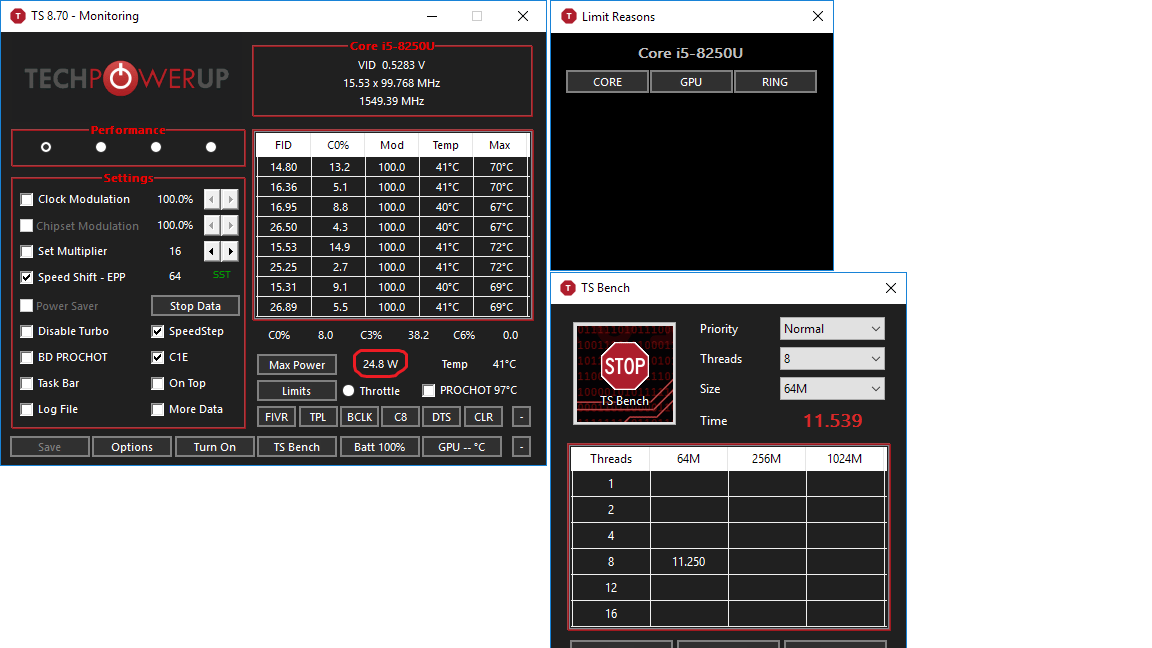Click Threads row 16 in bench table
This screenshot has height=648, width=1152.
tap(728, 613)
